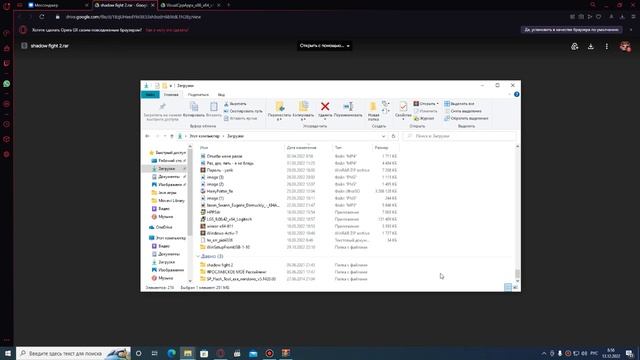
Task: Open Properties using the checkmark icon
Action: 403,107
